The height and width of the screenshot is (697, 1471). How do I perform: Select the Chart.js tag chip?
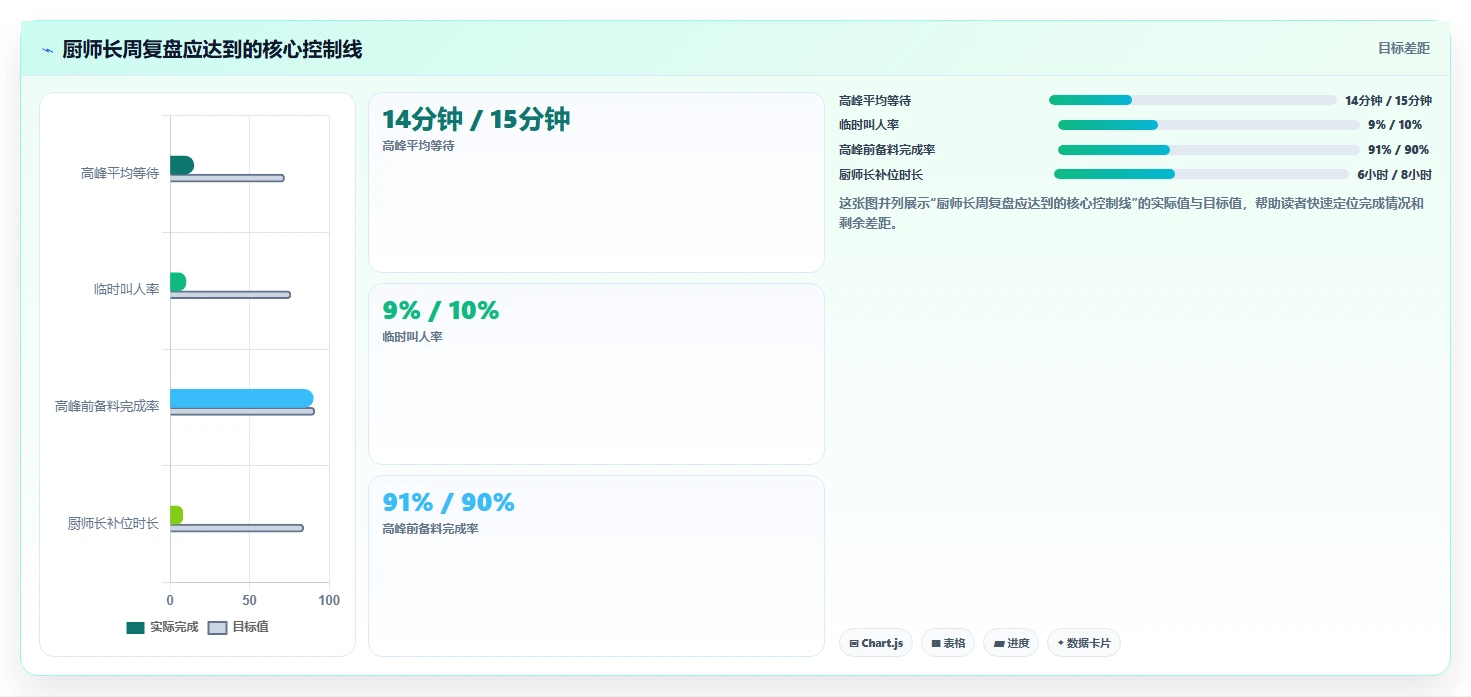coord(876,643)
